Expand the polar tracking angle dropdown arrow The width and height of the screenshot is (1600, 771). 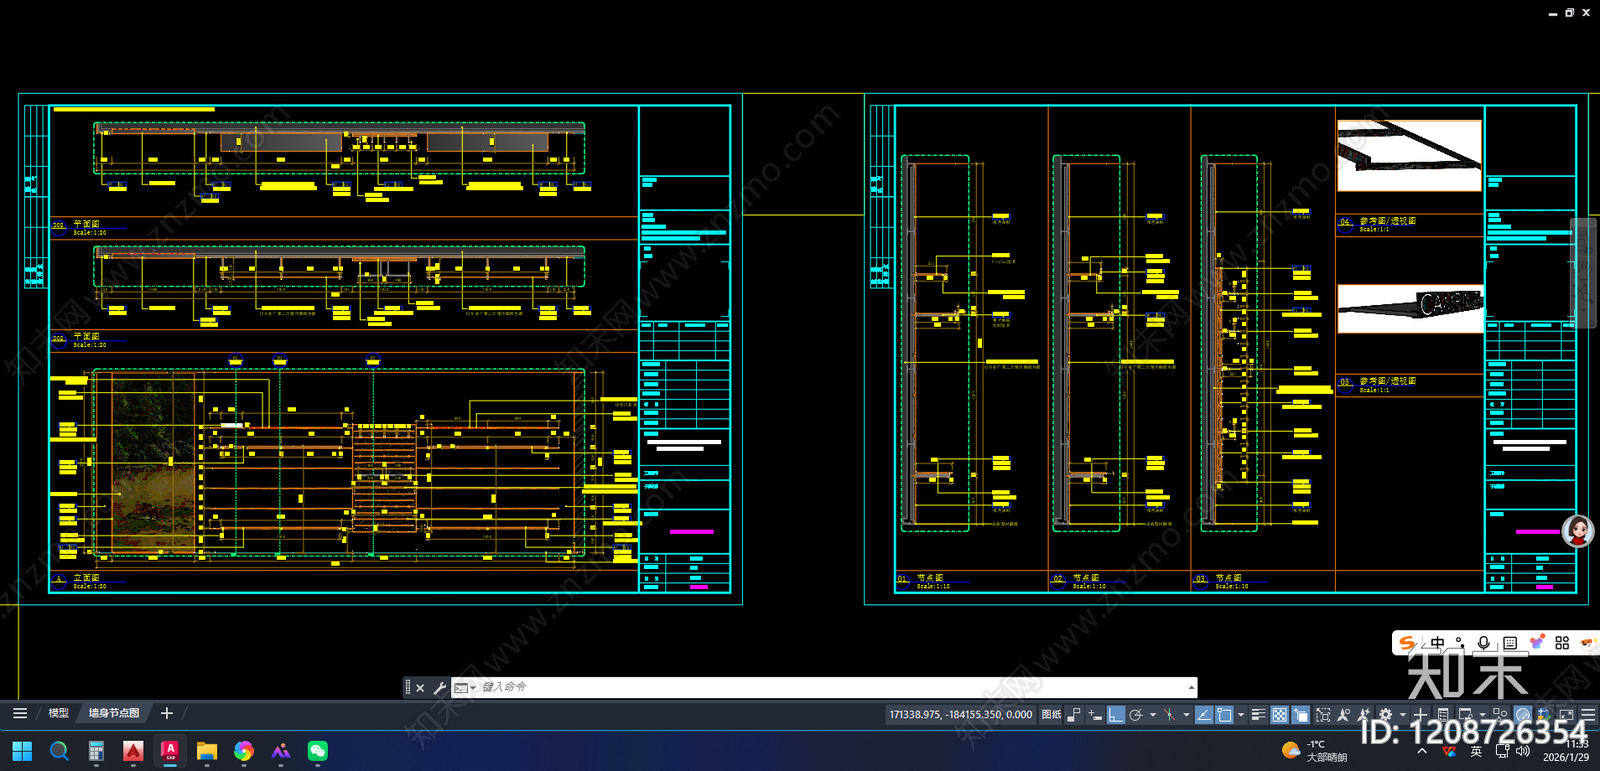click(x=1153, y=715)
